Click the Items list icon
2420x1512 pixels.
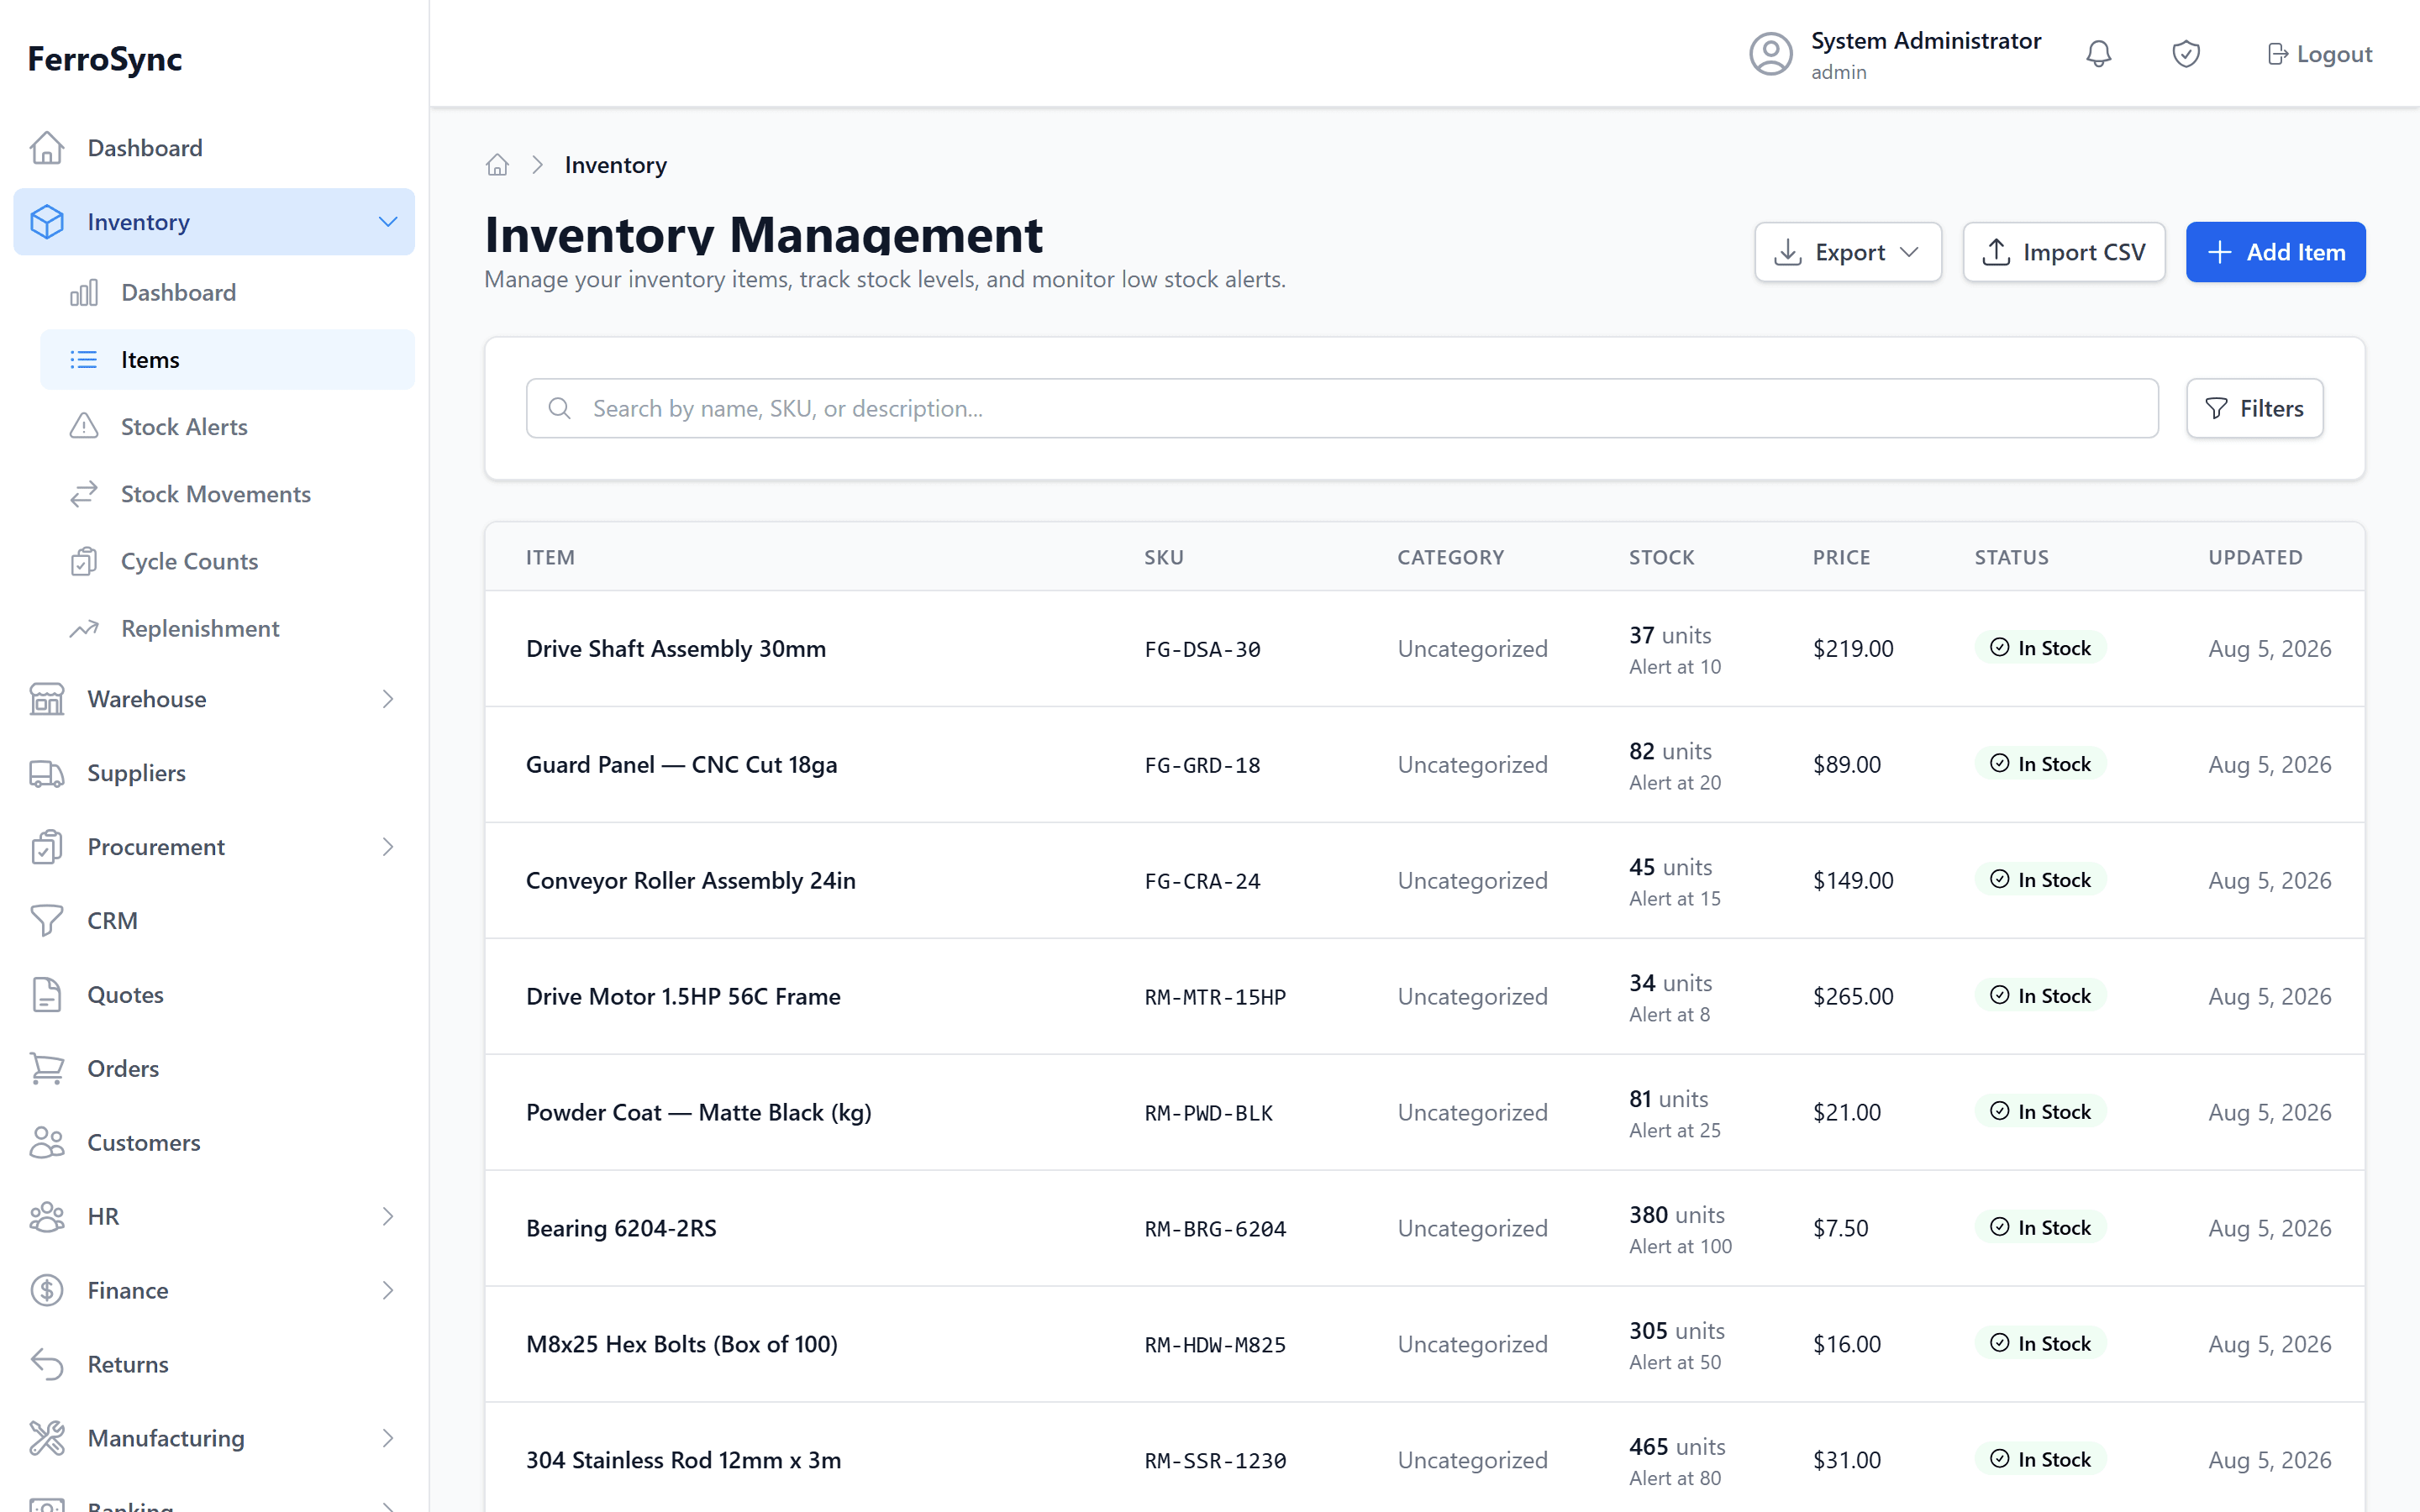coord(84,359)
